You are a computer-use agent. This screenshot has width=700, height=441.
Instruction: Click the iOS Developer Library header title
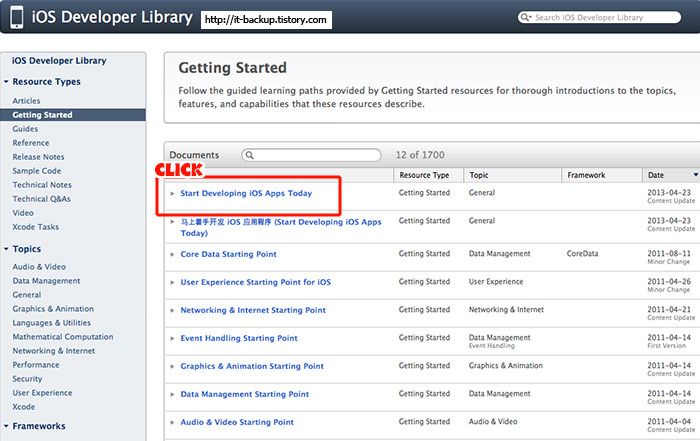tap(112, 17)
